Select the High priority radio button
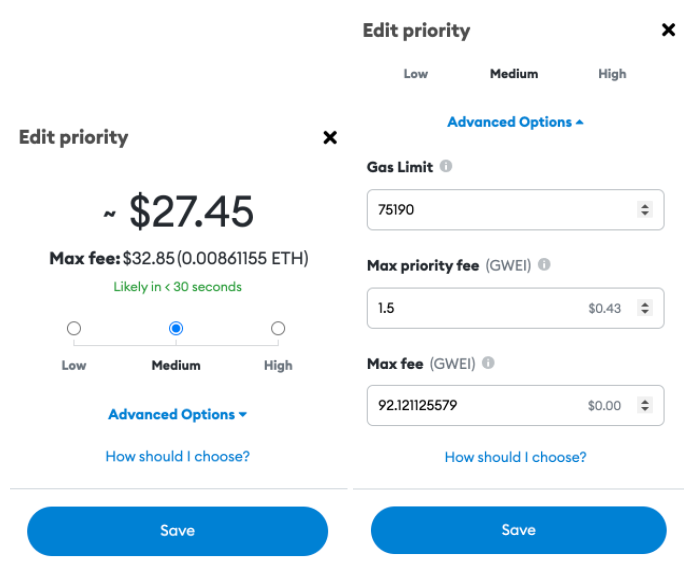Image resolution: width=684 pixels, height=573 pixels. (278, 328)
